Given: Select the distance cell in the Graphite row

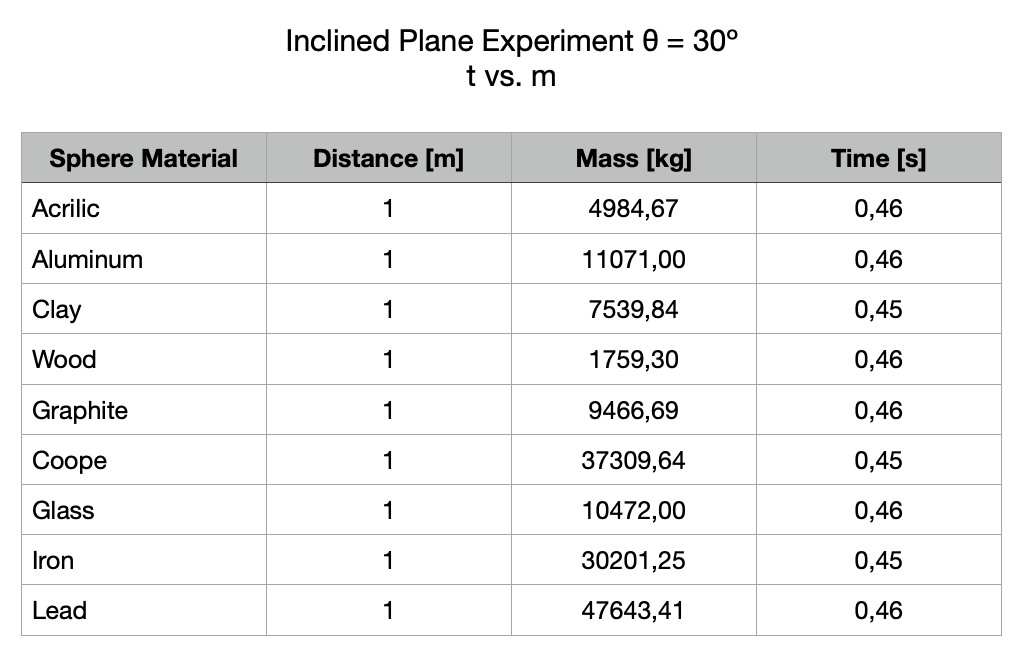Looking at the screenshot, I should (x=388, y=411).
